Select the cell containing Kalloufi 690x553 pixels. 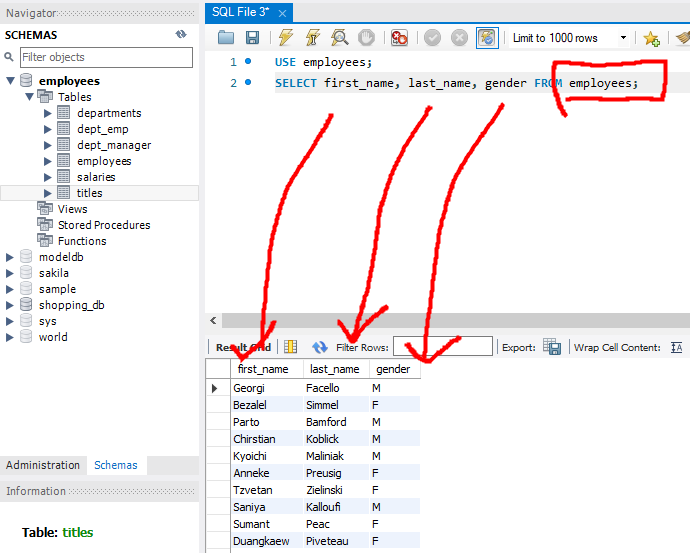336,507
